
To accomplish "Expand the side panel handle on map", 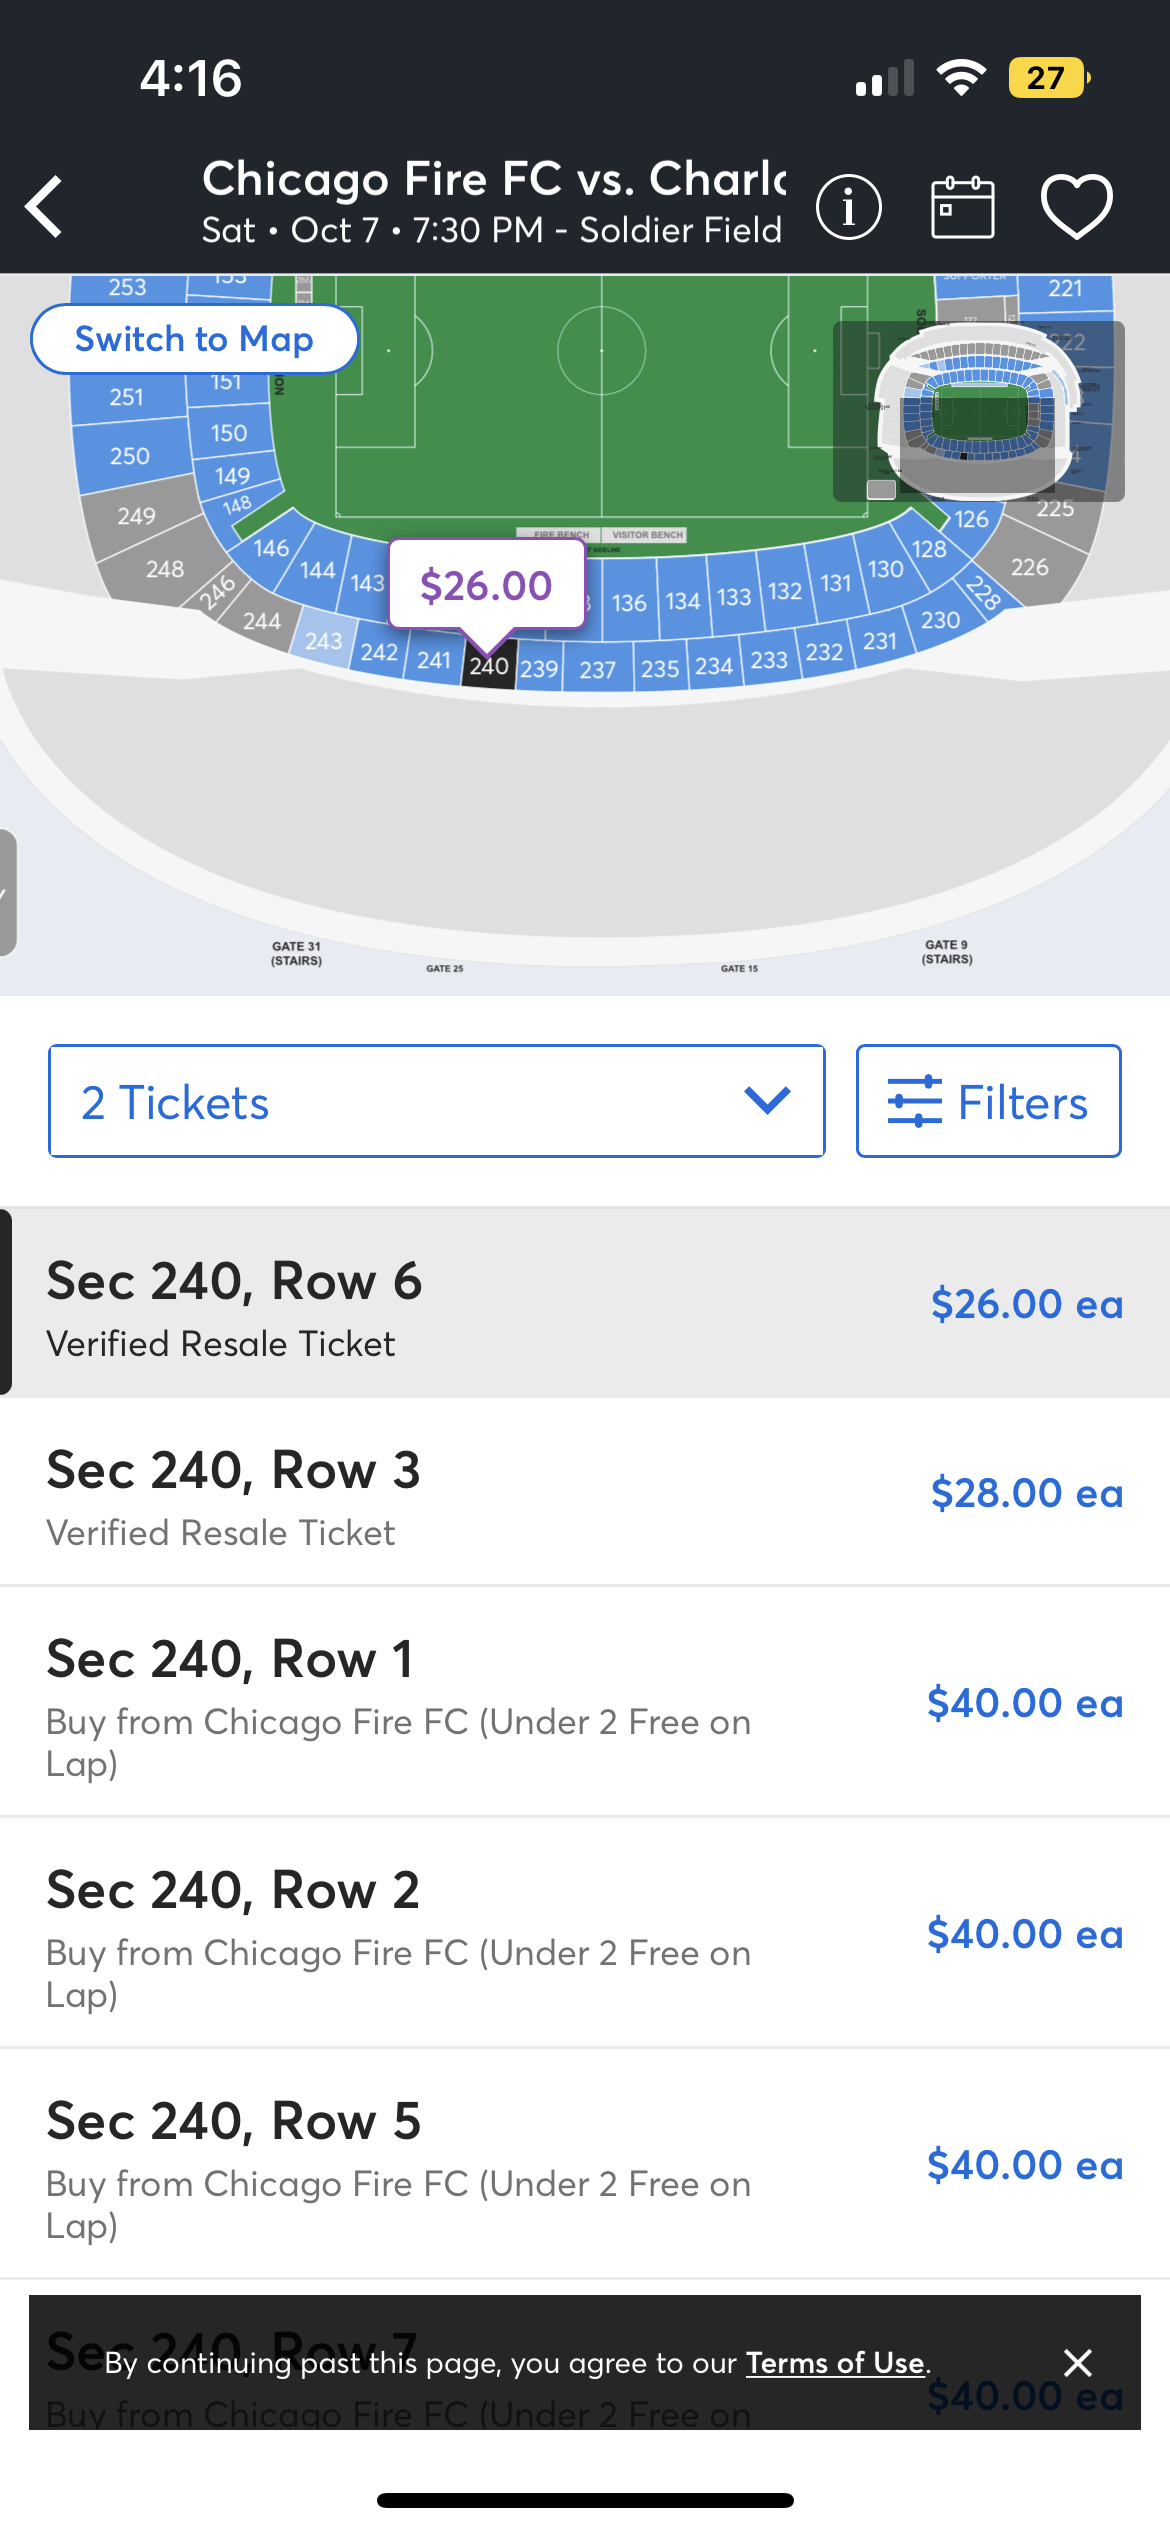I will click(7, 892).
